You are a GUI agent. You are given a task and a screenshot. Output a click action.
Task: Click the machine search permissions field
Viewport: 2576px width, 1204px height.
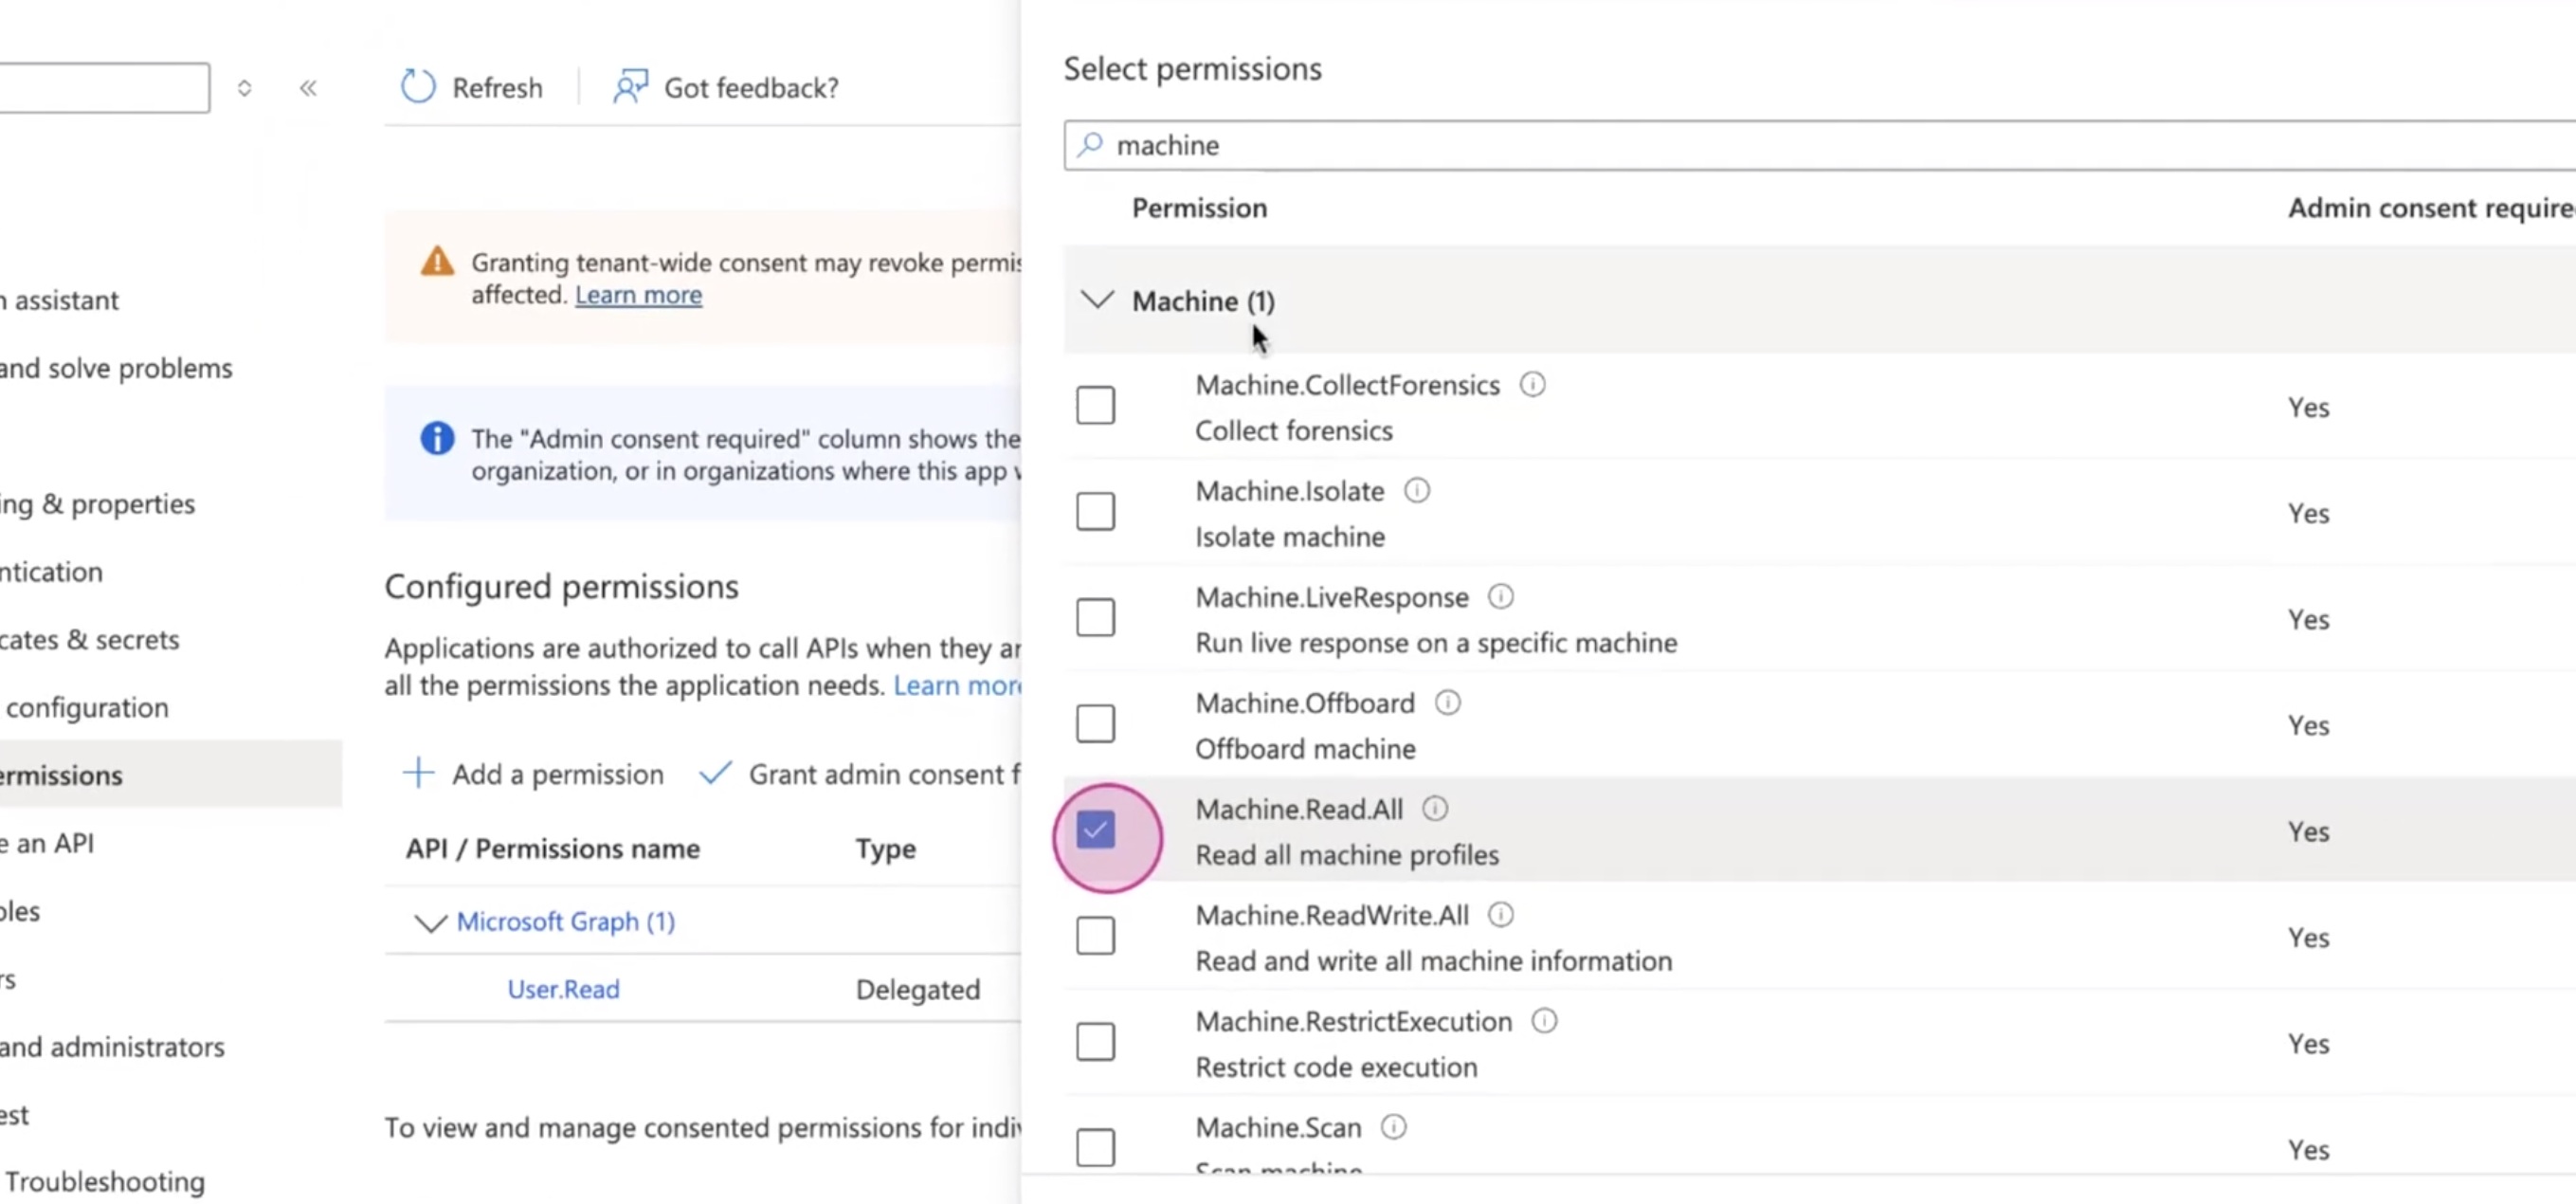(x=1819, y=146)
